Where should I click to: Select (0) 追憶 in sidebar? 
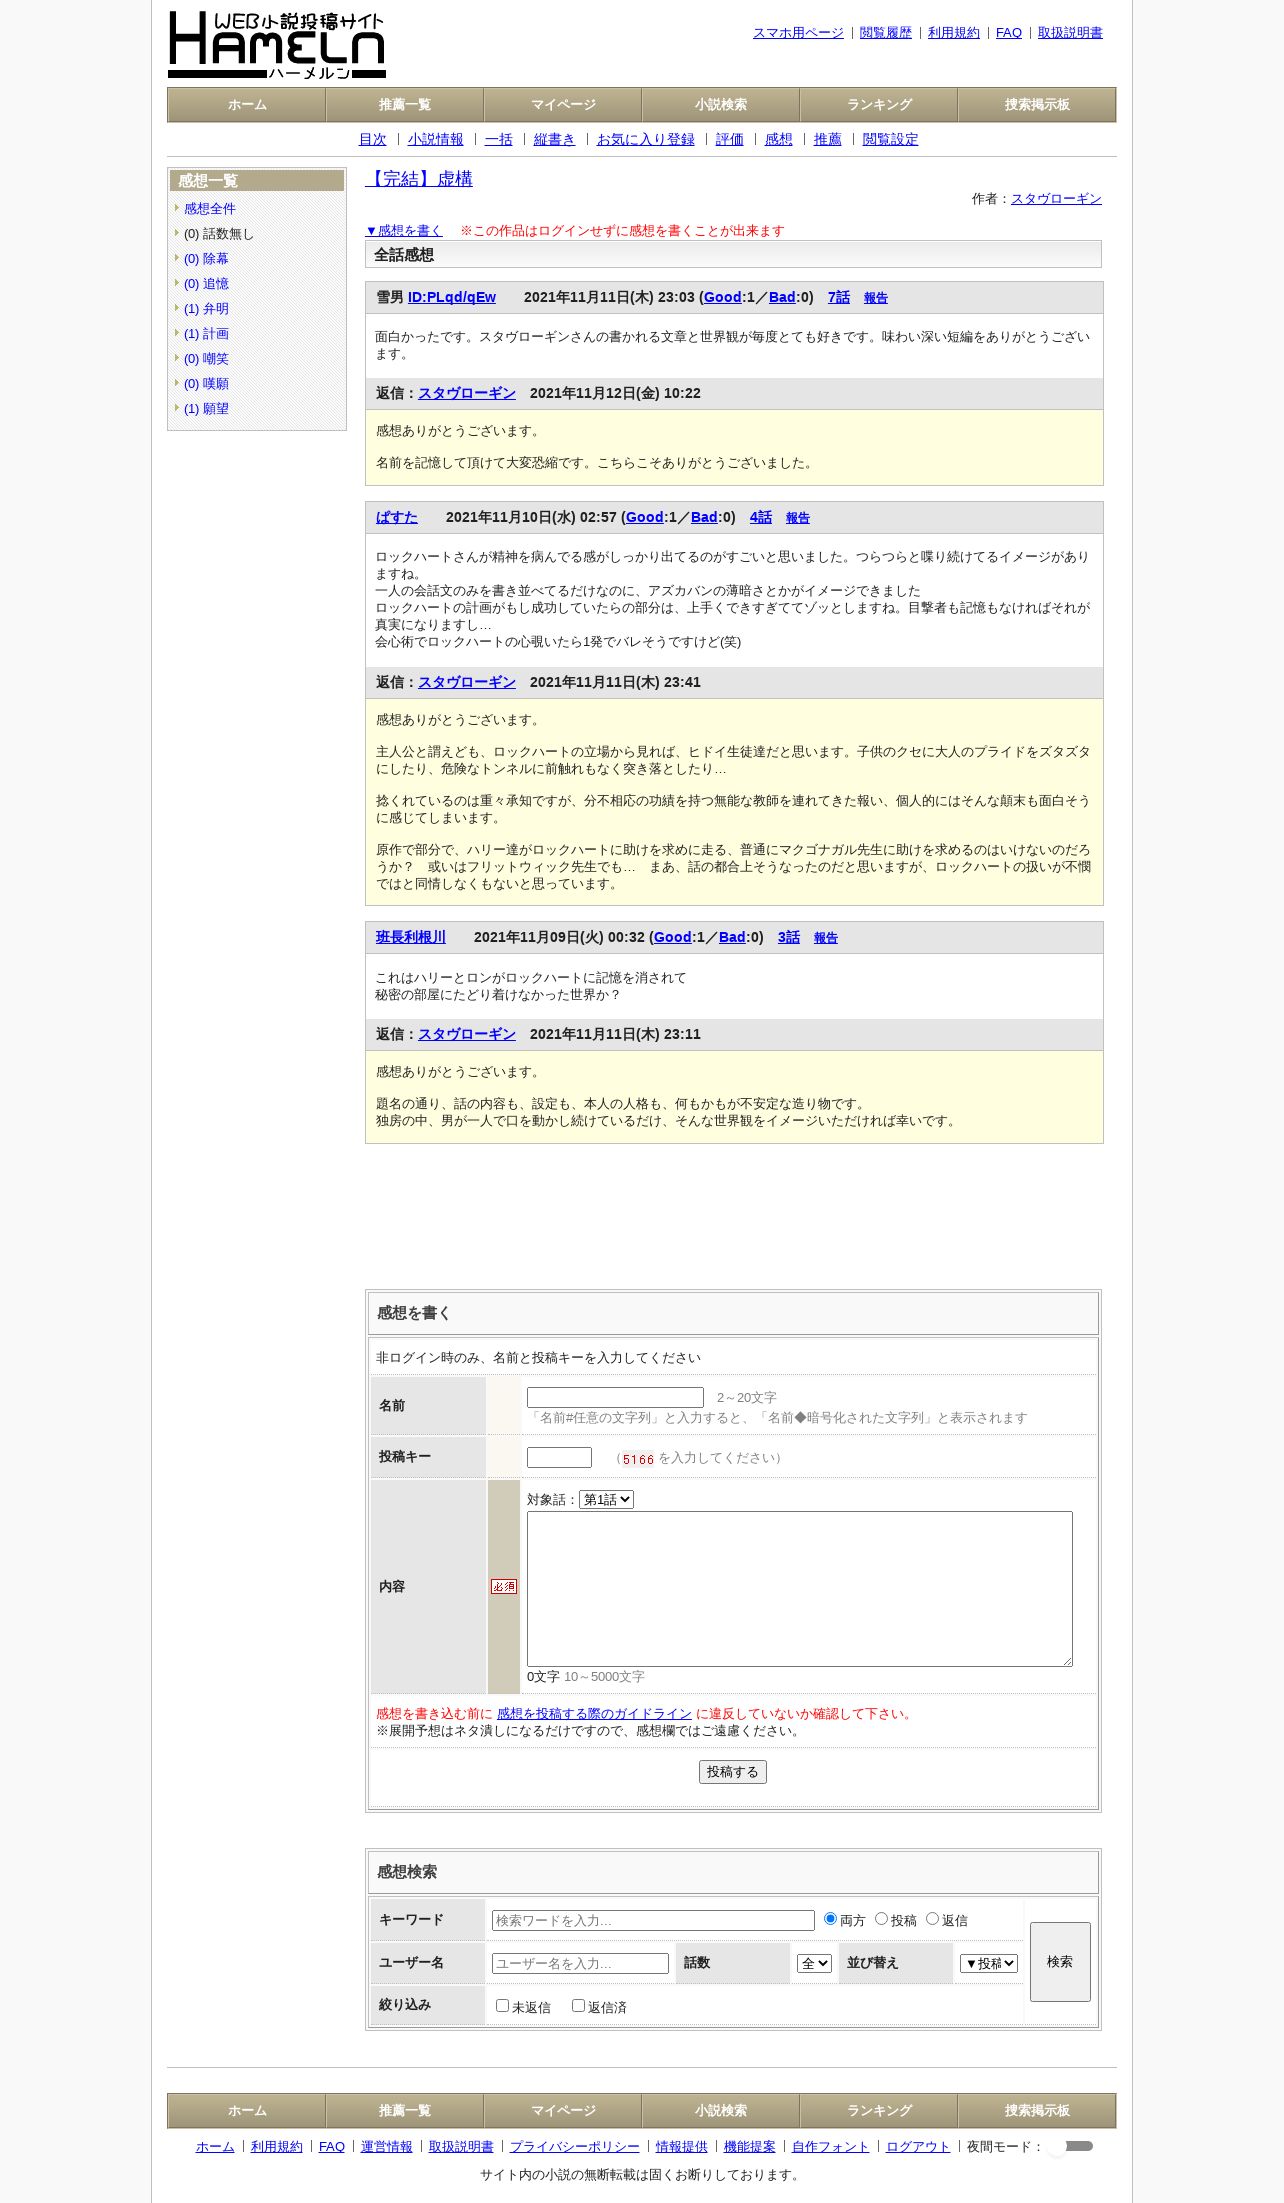(206, 284)
